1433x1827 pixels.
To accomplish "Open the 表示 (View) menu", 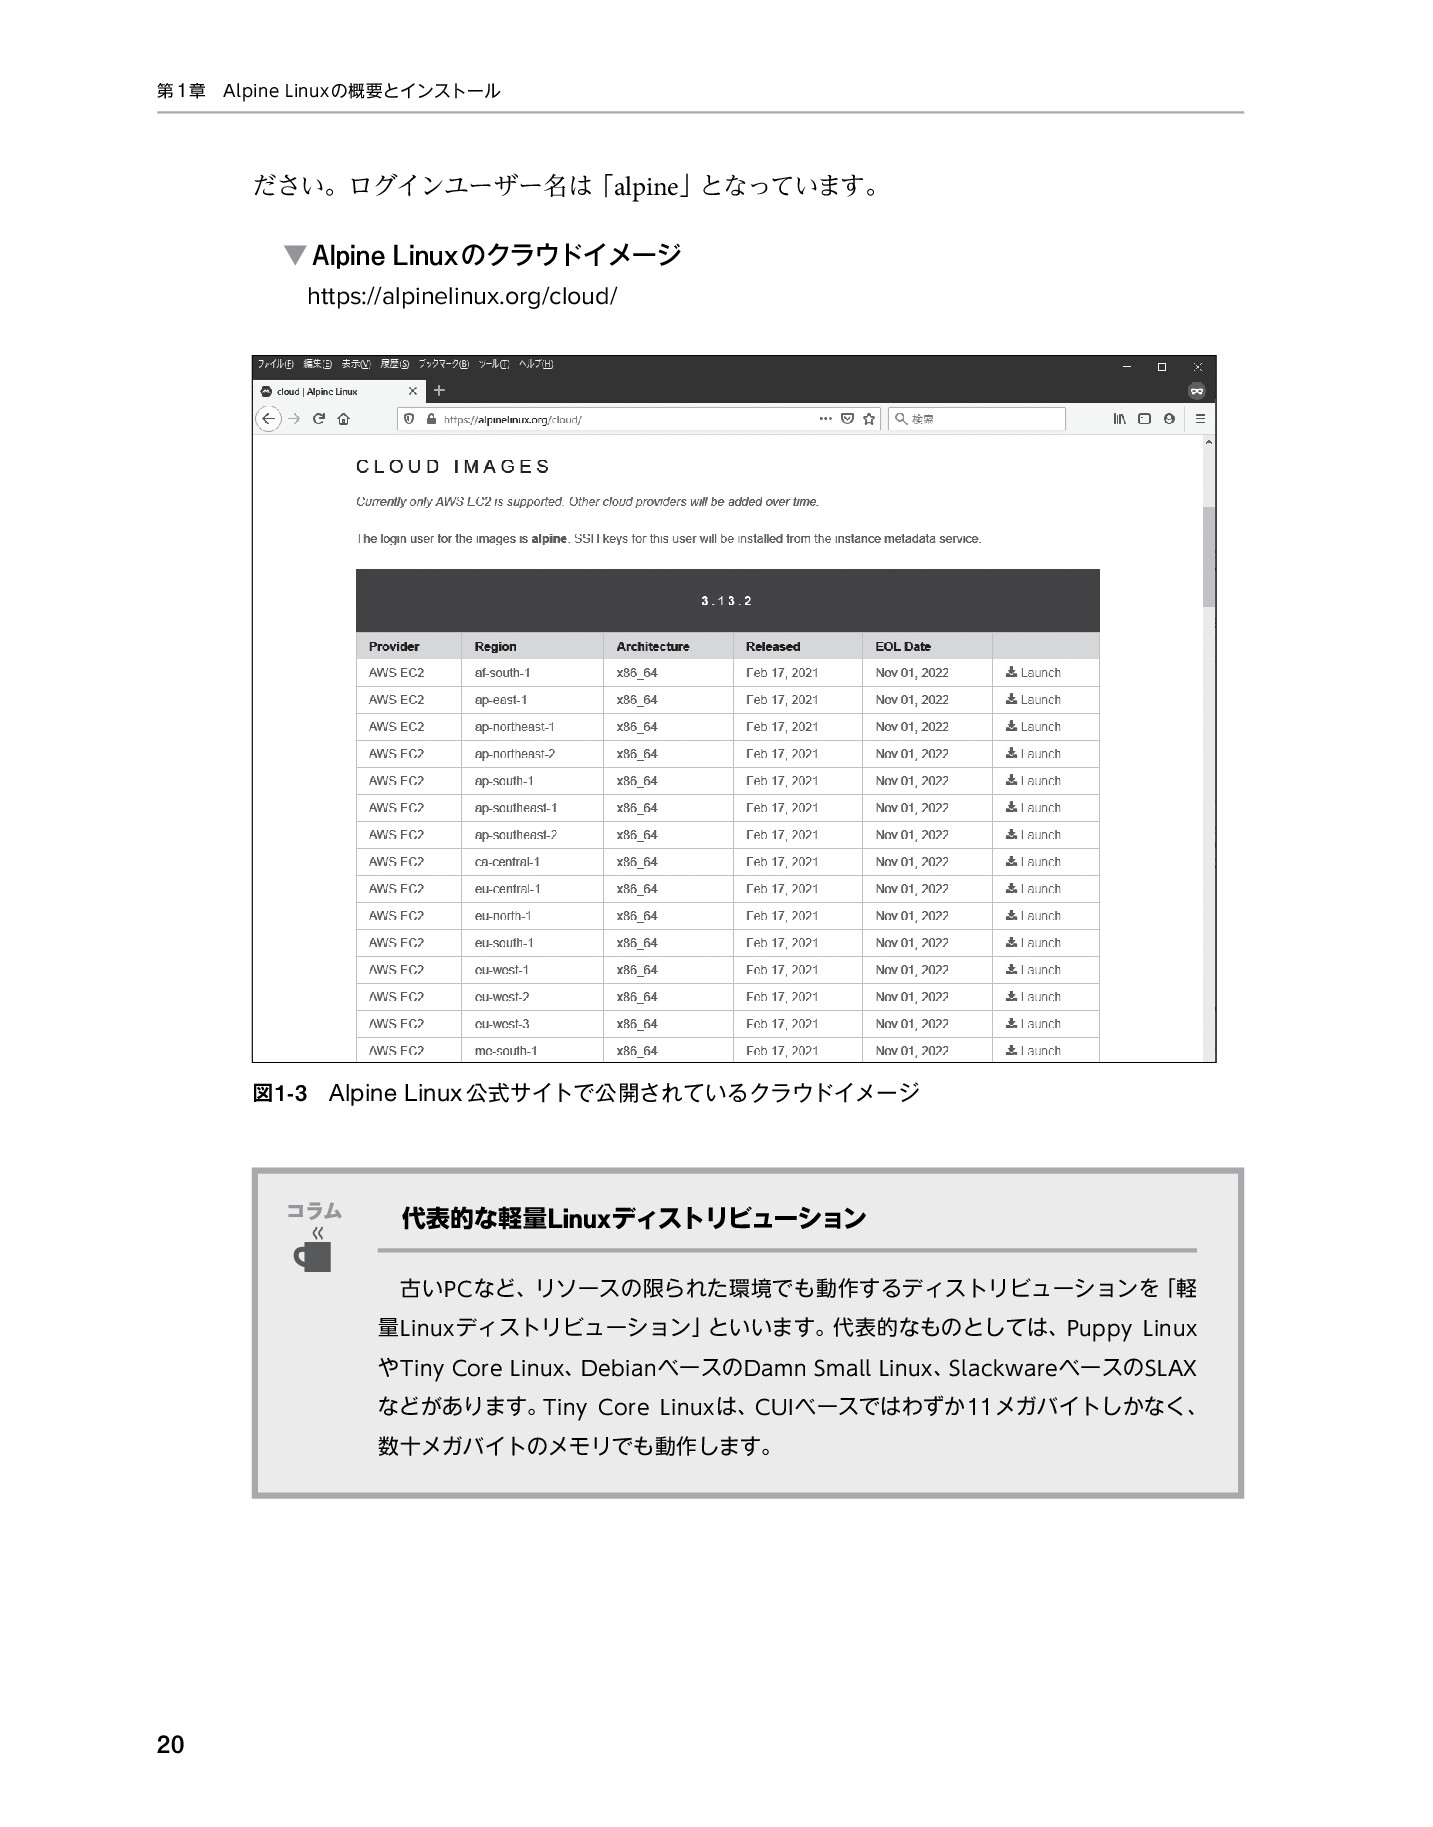I will click(x=355, y=364).
